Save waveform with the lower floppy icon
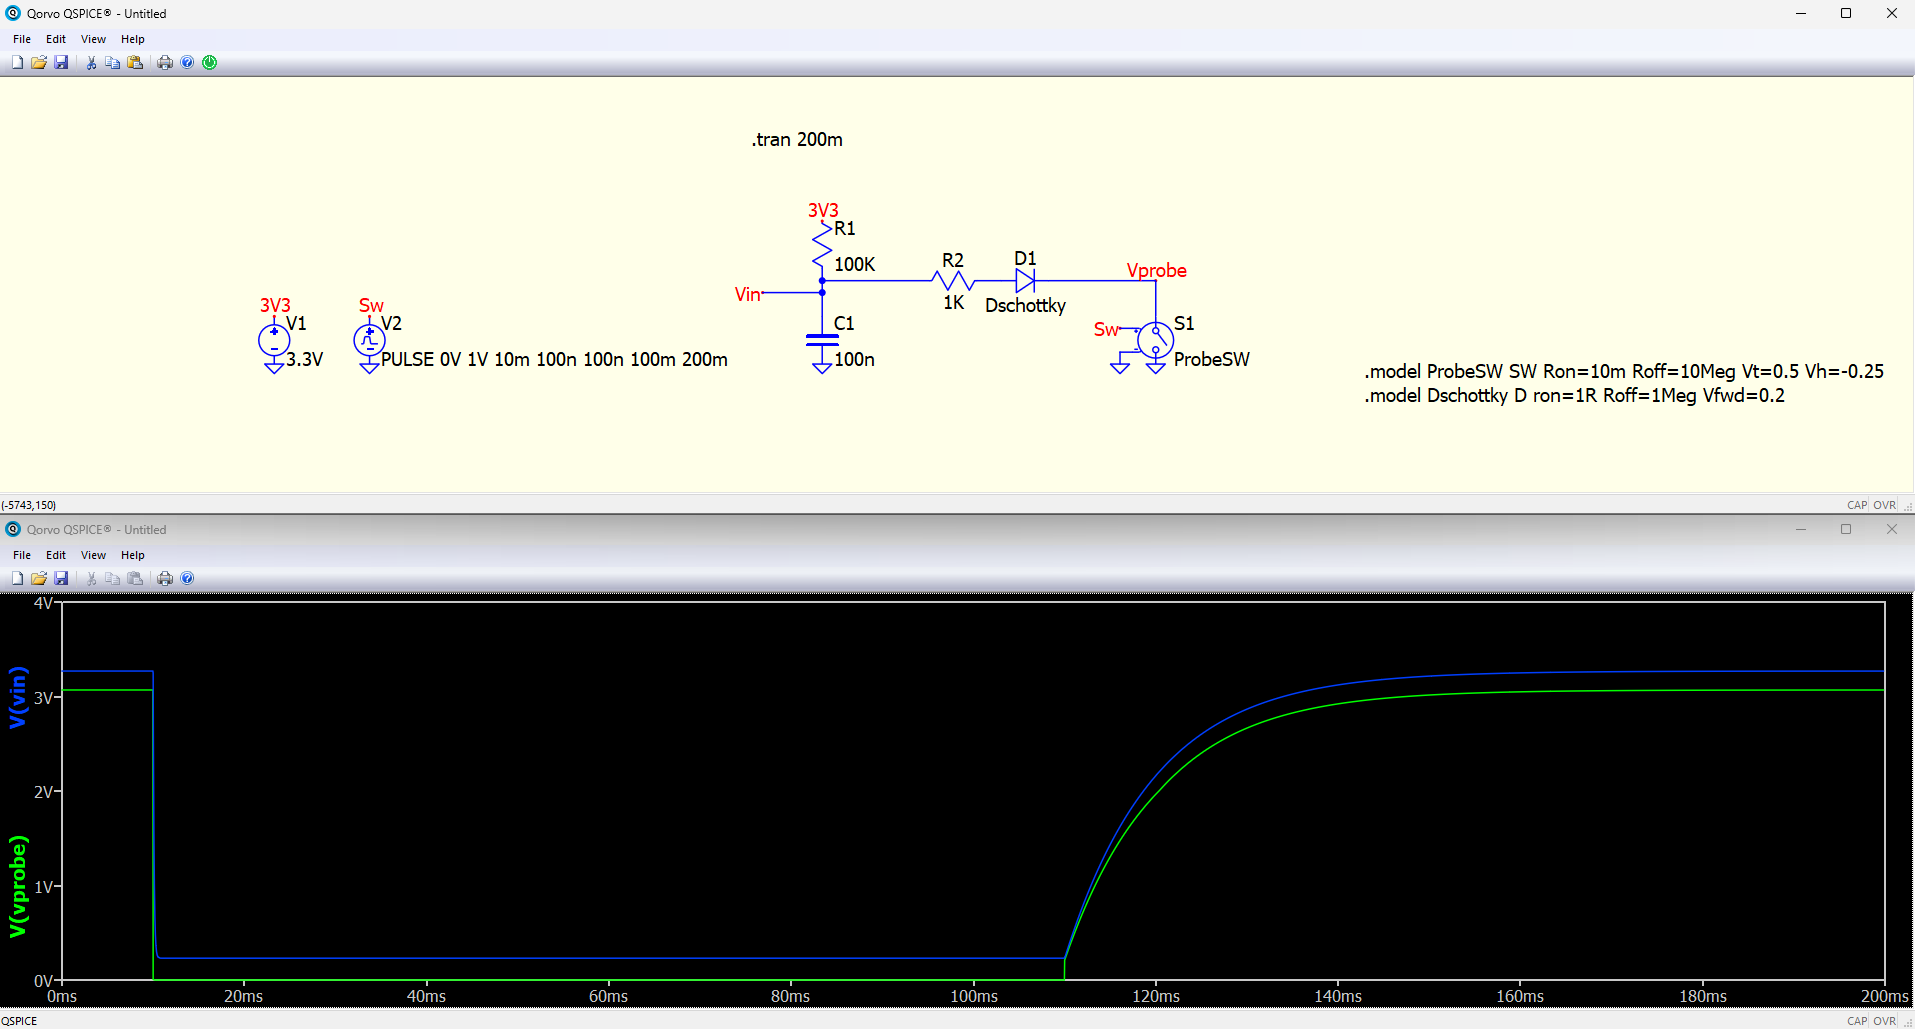The image size is (1915, 1029). tap(61, 578)
